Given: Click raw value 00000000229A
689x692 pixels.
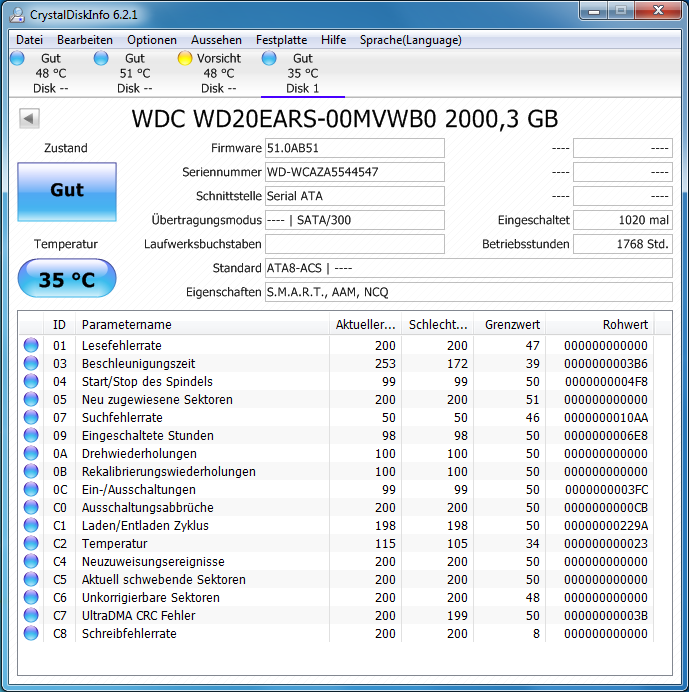Looking at the screenshot, I should 606,526.
